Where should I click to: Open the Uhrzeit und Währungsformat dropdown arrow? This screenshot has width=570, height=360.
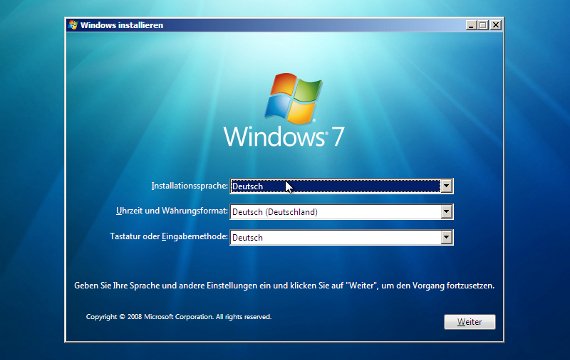coord(446,212)
